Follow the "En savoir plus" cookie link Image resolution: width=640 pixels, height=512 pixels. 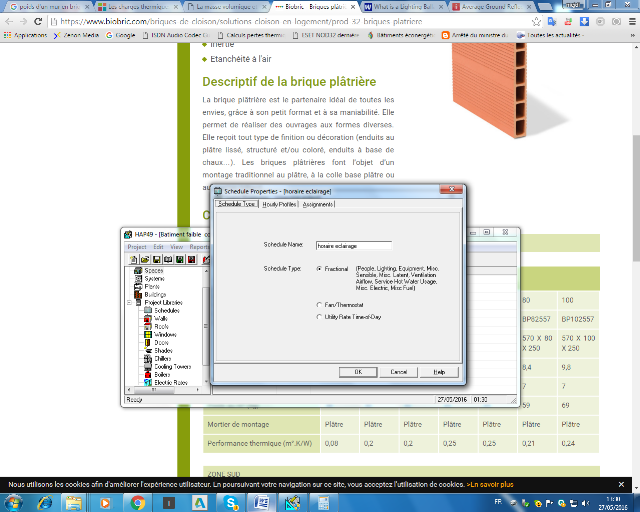492,484
